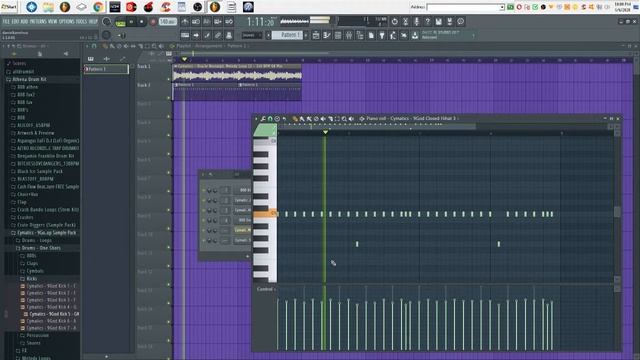
Task: Open the Snares folder in browser
Action: [x=33, y=343]
